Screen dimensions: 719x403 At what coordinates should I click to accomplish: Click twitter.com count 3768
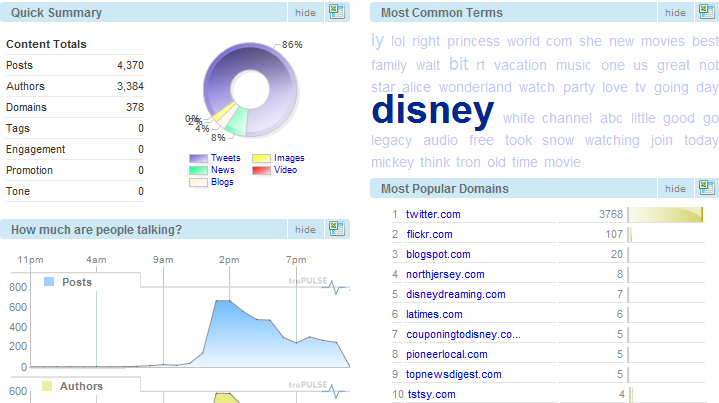click(x=611, y=214)
